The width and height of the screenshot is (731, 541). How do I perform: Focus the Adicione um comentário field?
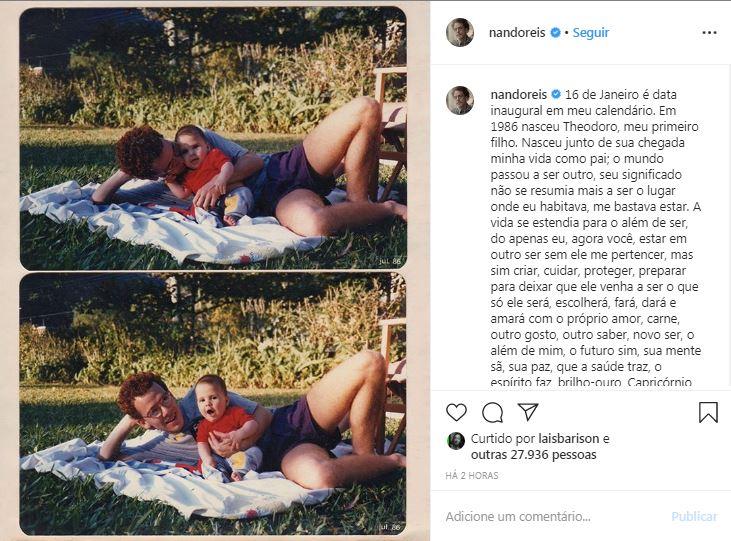[x=550, y=517]
